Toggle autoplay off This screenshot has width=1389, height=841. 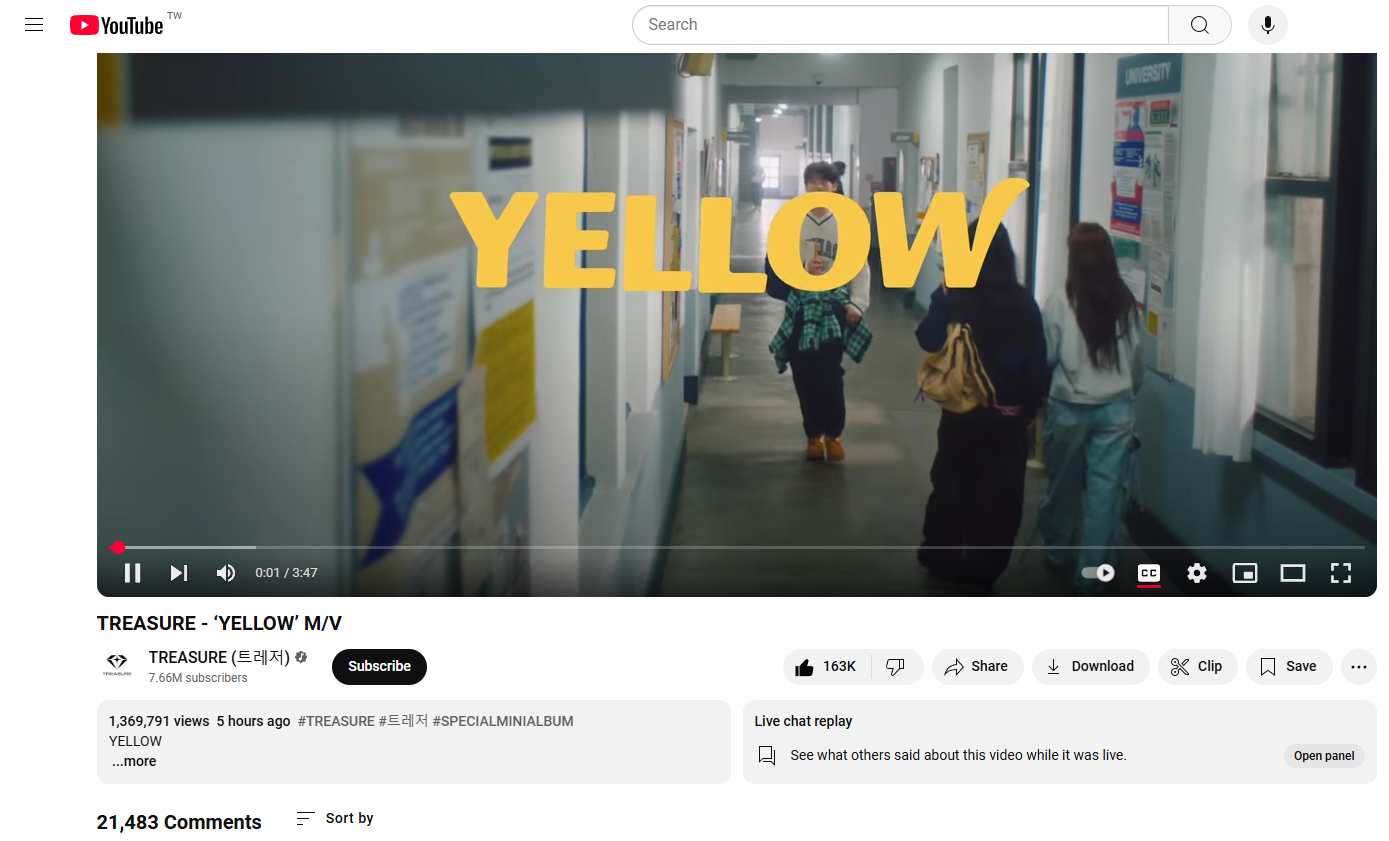1096,572
